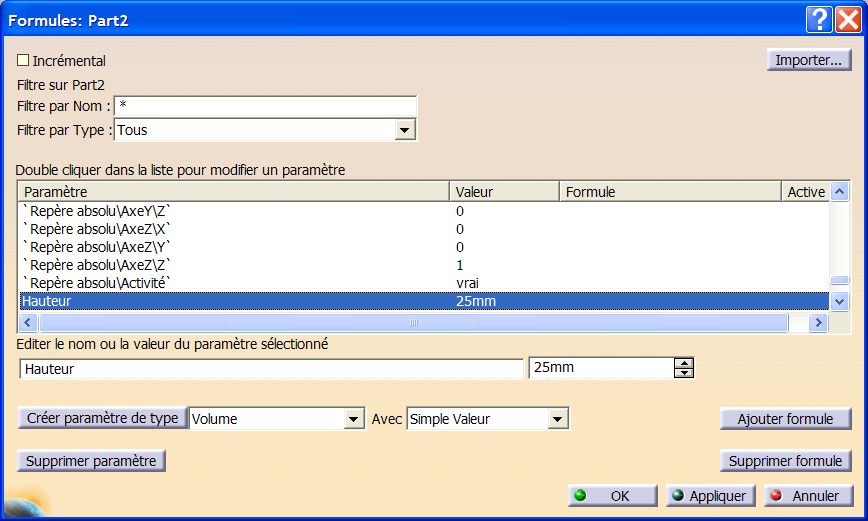
Task: Click the Active column header
Action: tap(805, 192)
